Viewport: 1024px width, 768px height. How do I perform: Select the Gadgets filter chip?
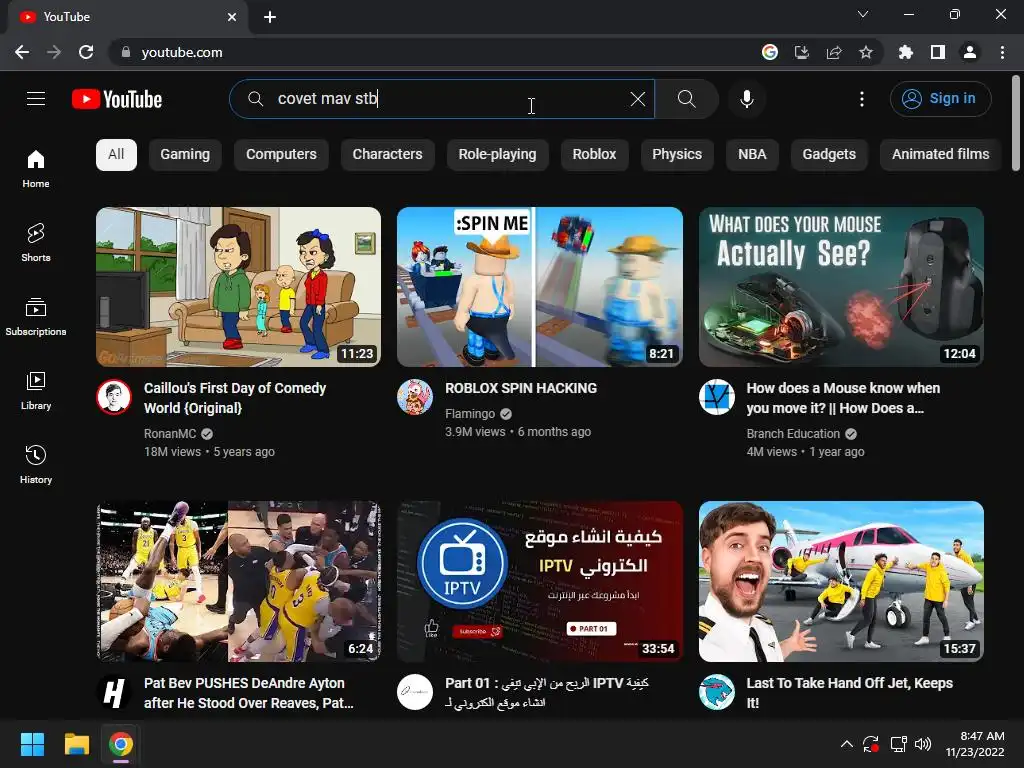coord(829,155)
